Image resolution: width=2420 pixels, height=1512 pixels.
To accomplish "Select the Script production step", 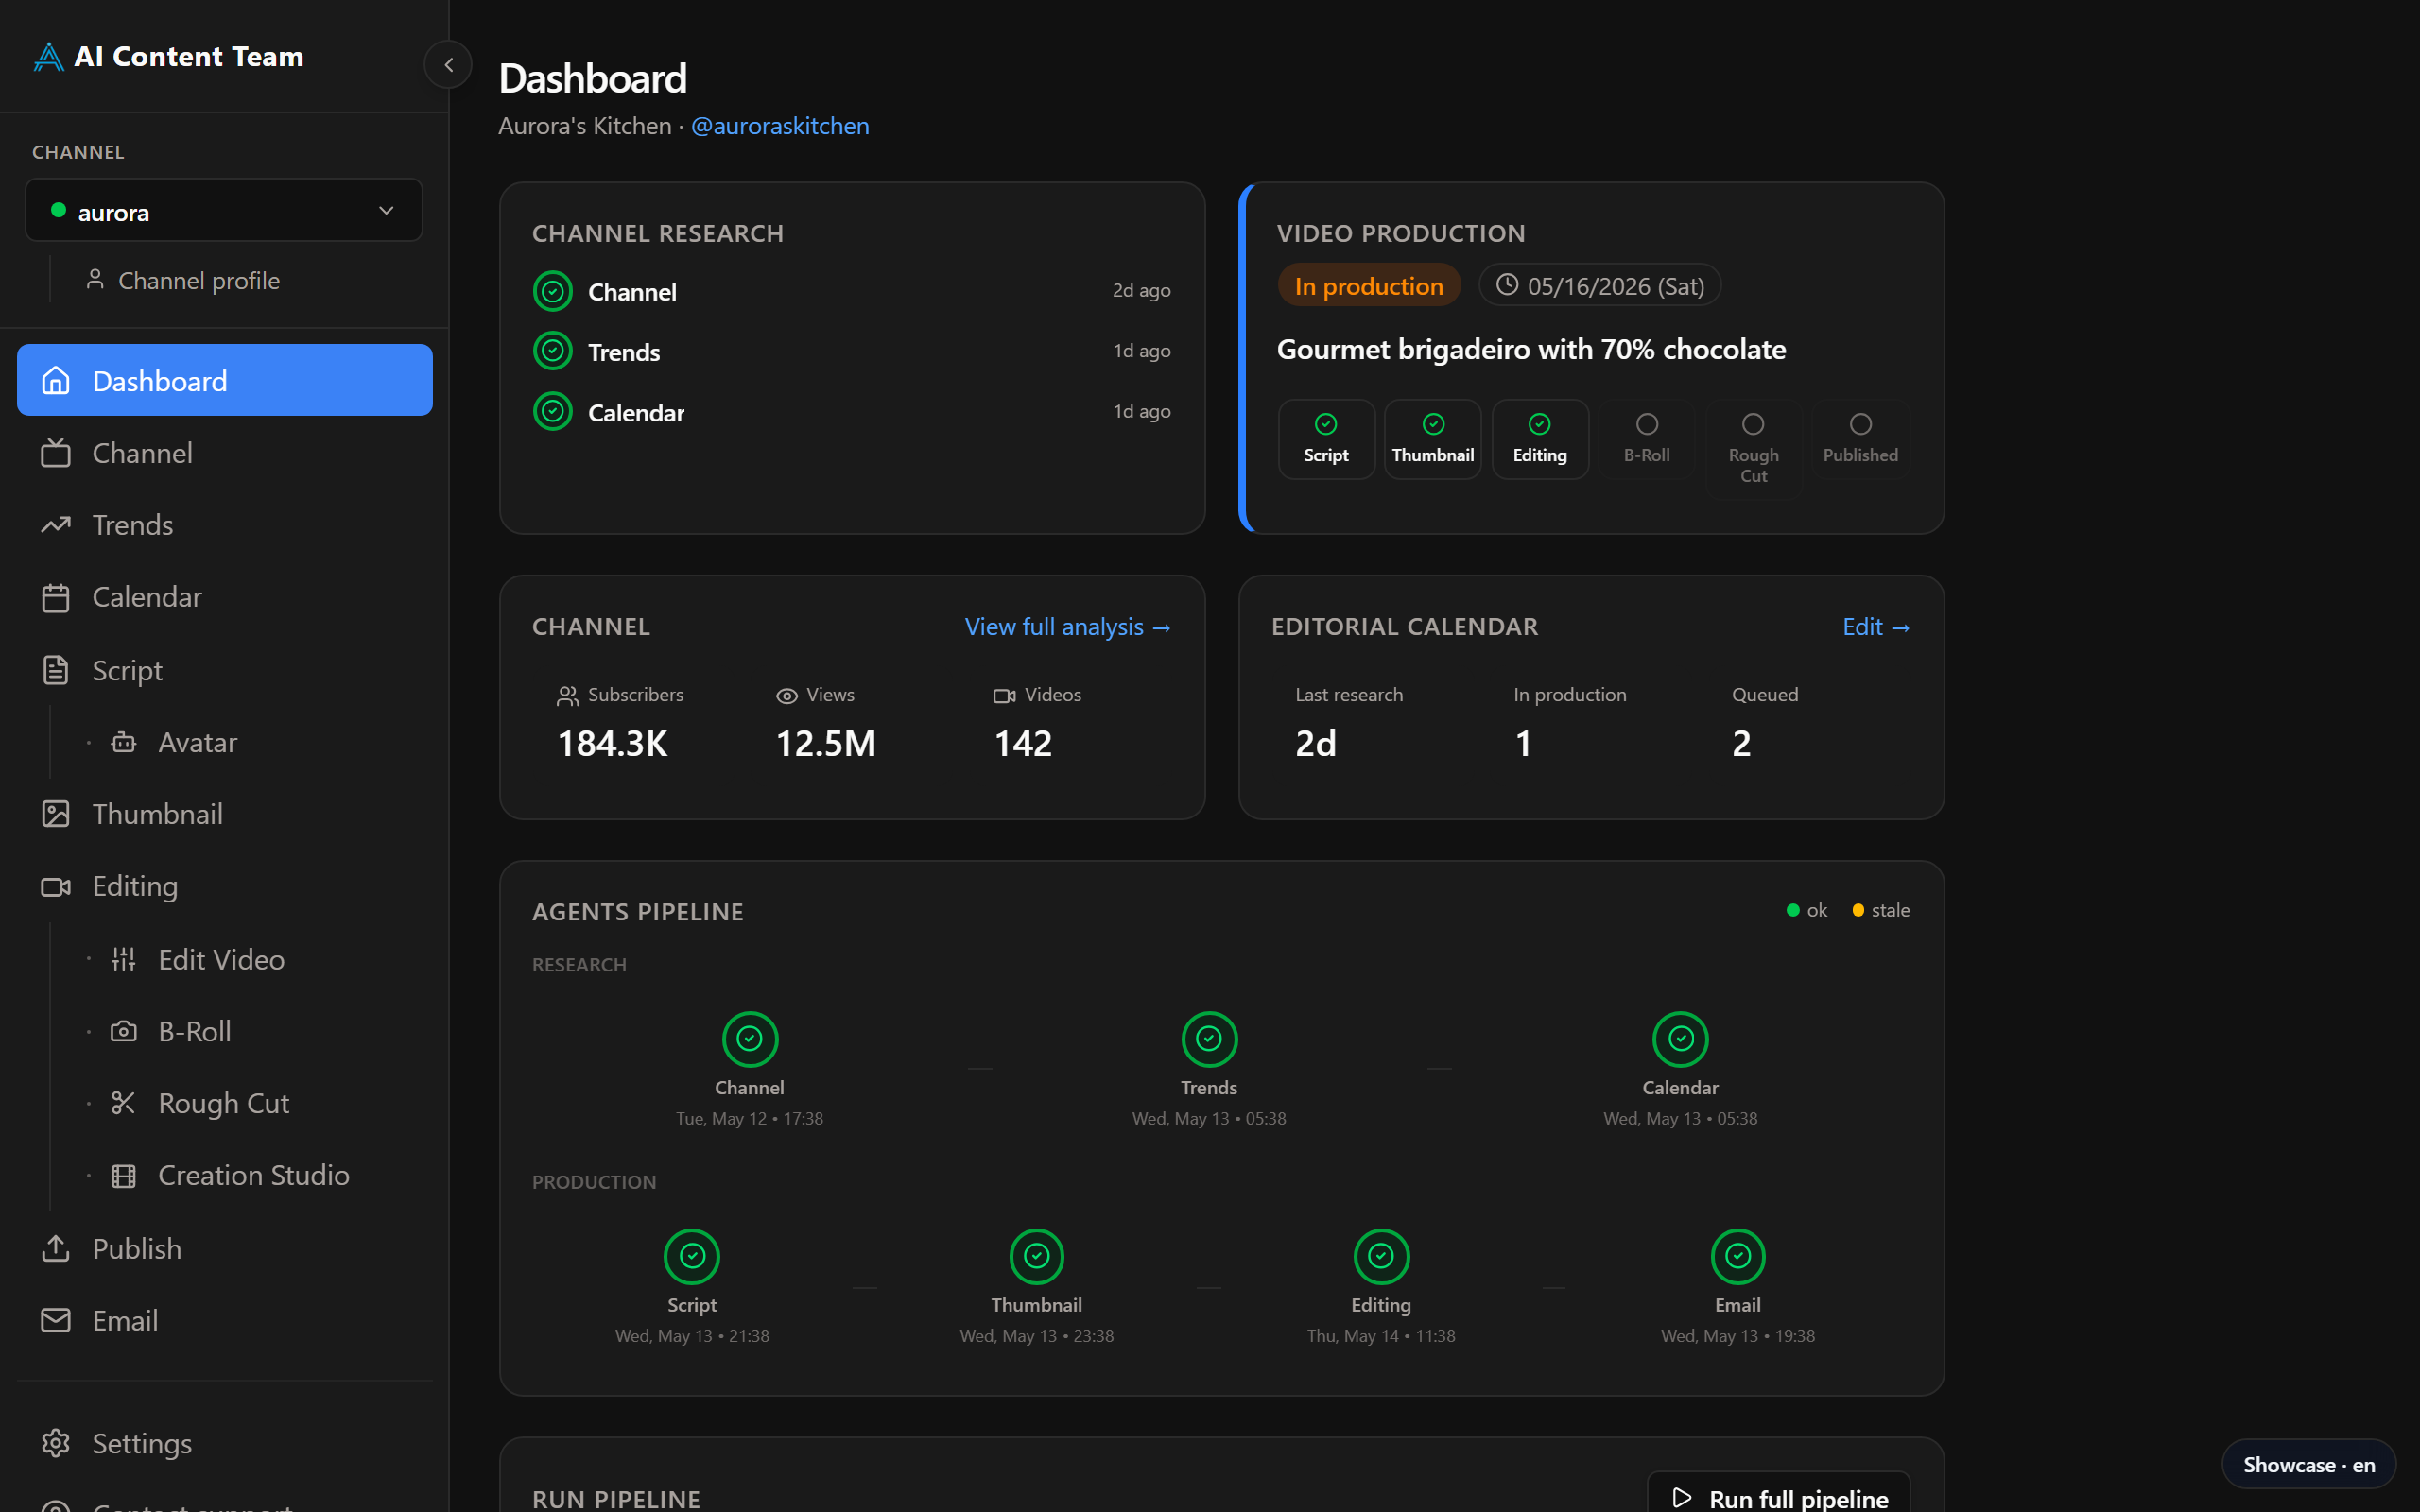I will click(1326, 439).
